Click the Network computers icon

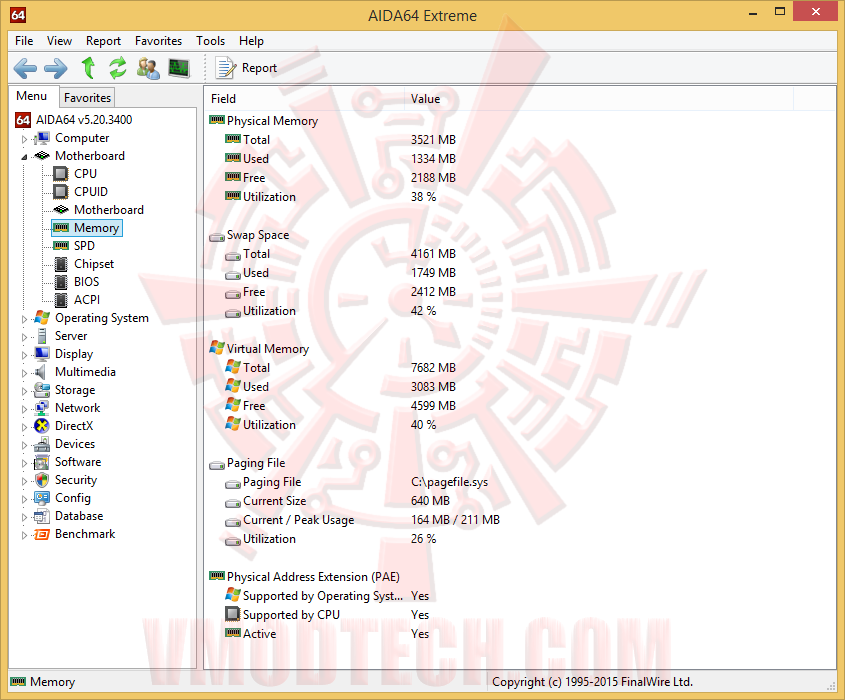click(42, 408)
